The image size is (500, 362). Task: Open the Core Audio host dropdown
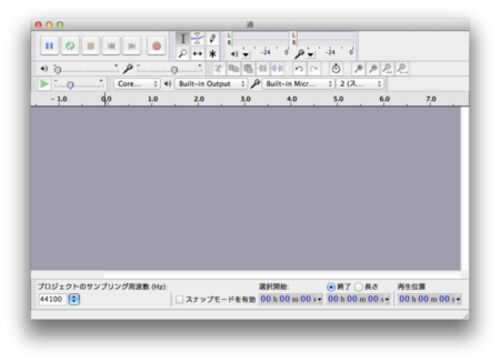137,84
